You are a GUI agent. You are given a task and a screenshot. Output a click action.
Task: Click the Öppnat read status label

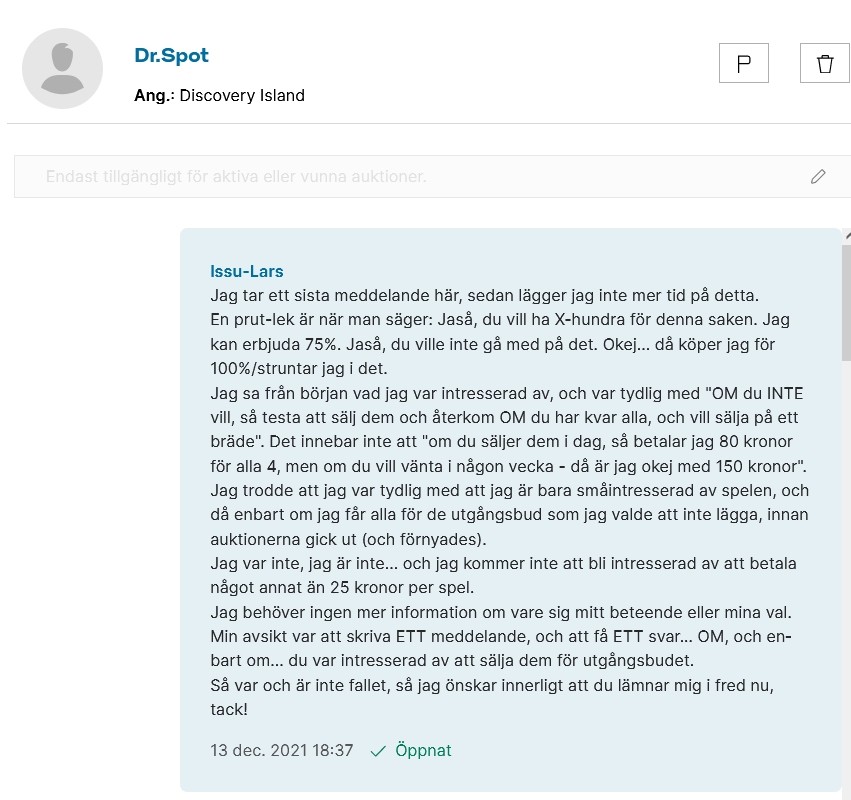point(423,750)
